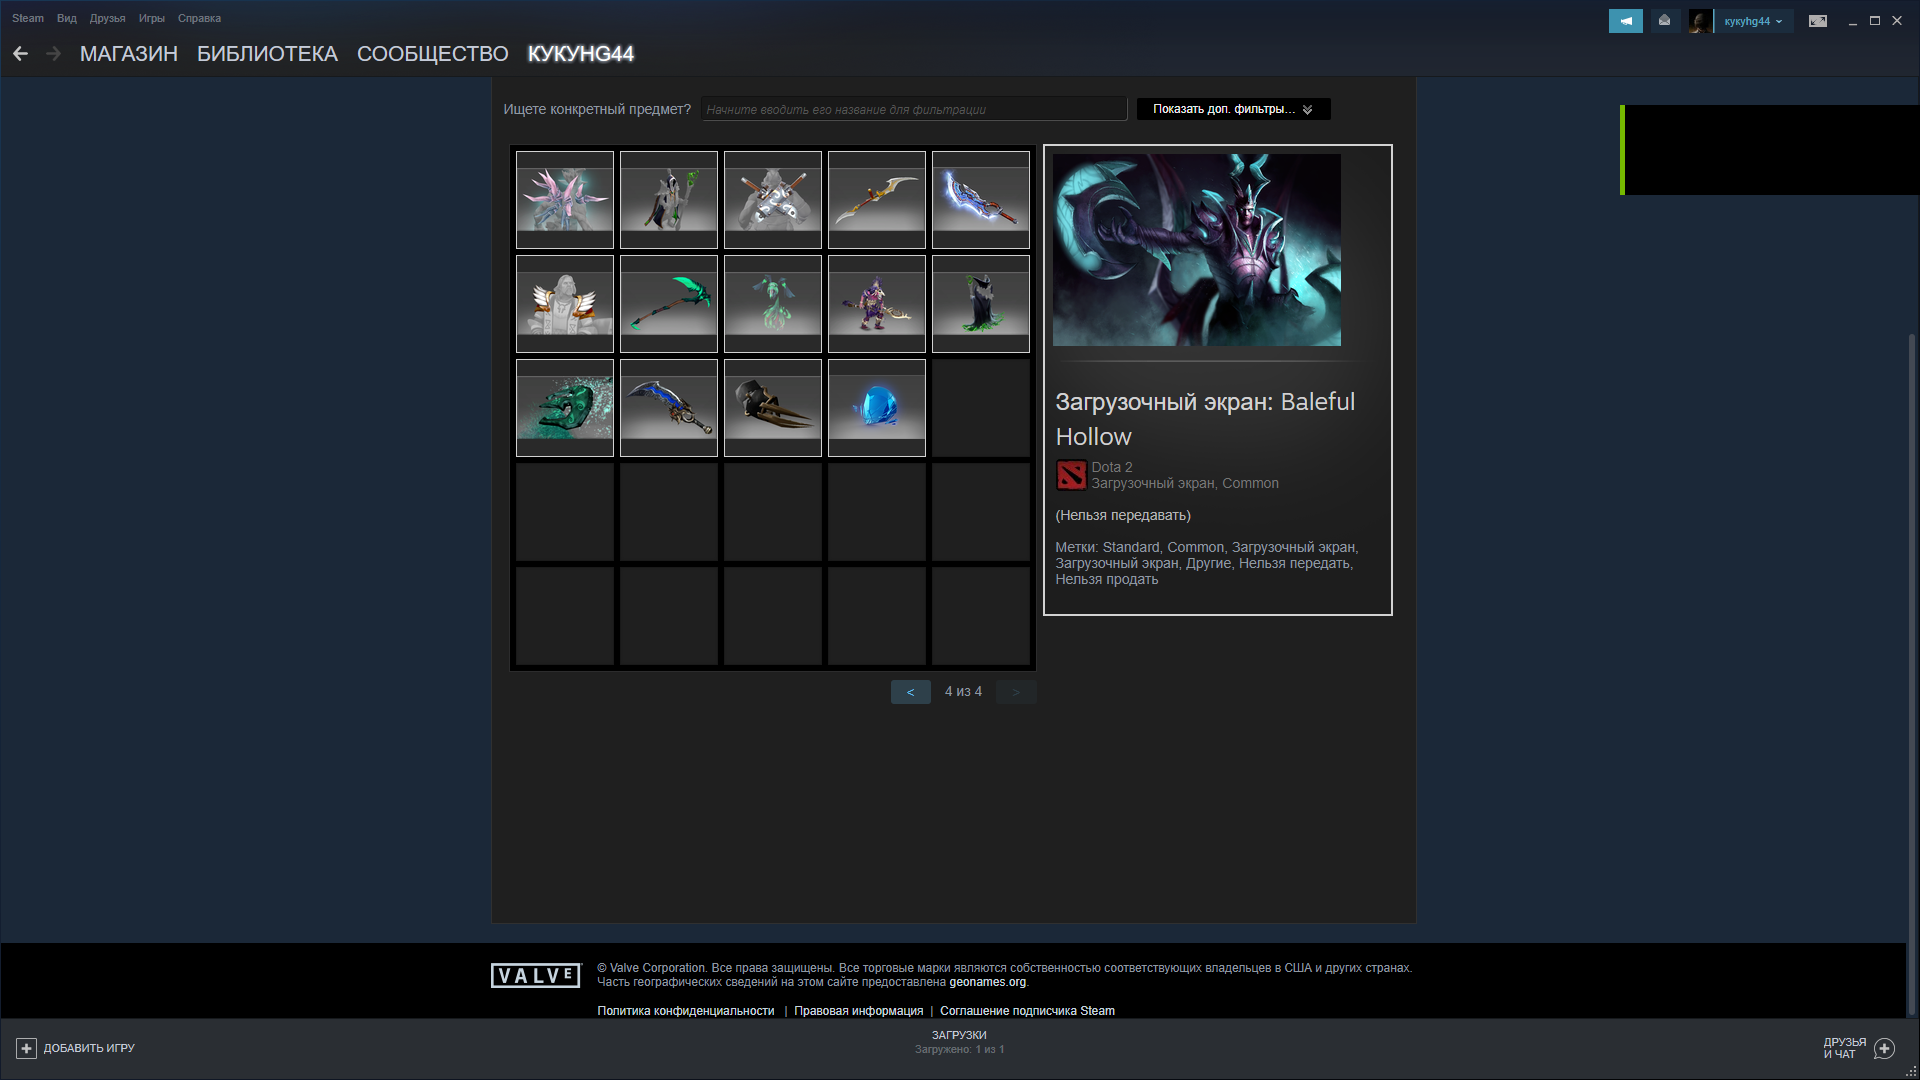Click the Valve logo in footer
The width and height of the screenshot is (1920, 1080).
[536, 975]
